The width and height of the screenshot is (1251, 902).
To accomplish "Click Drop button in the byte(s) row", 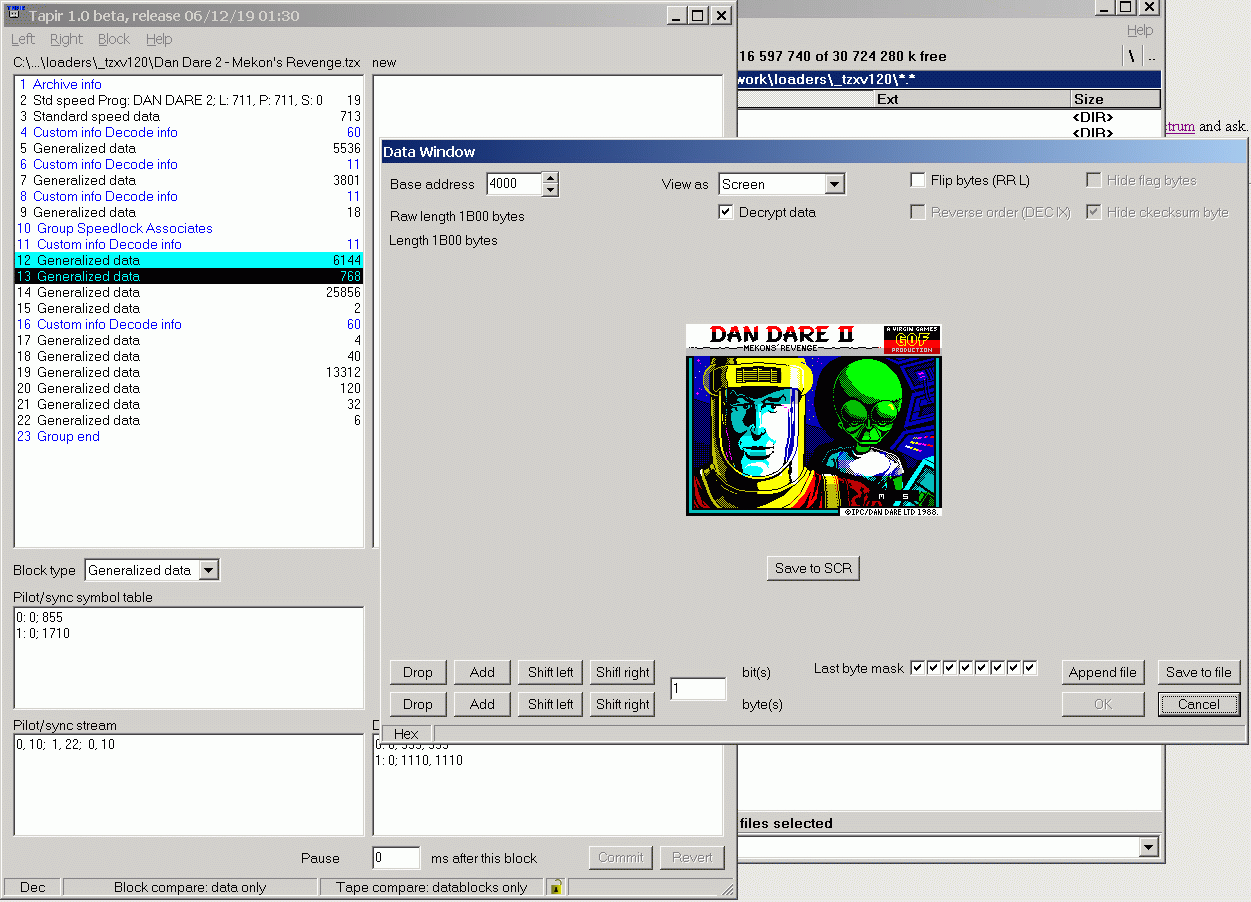I will pos(418,704).
